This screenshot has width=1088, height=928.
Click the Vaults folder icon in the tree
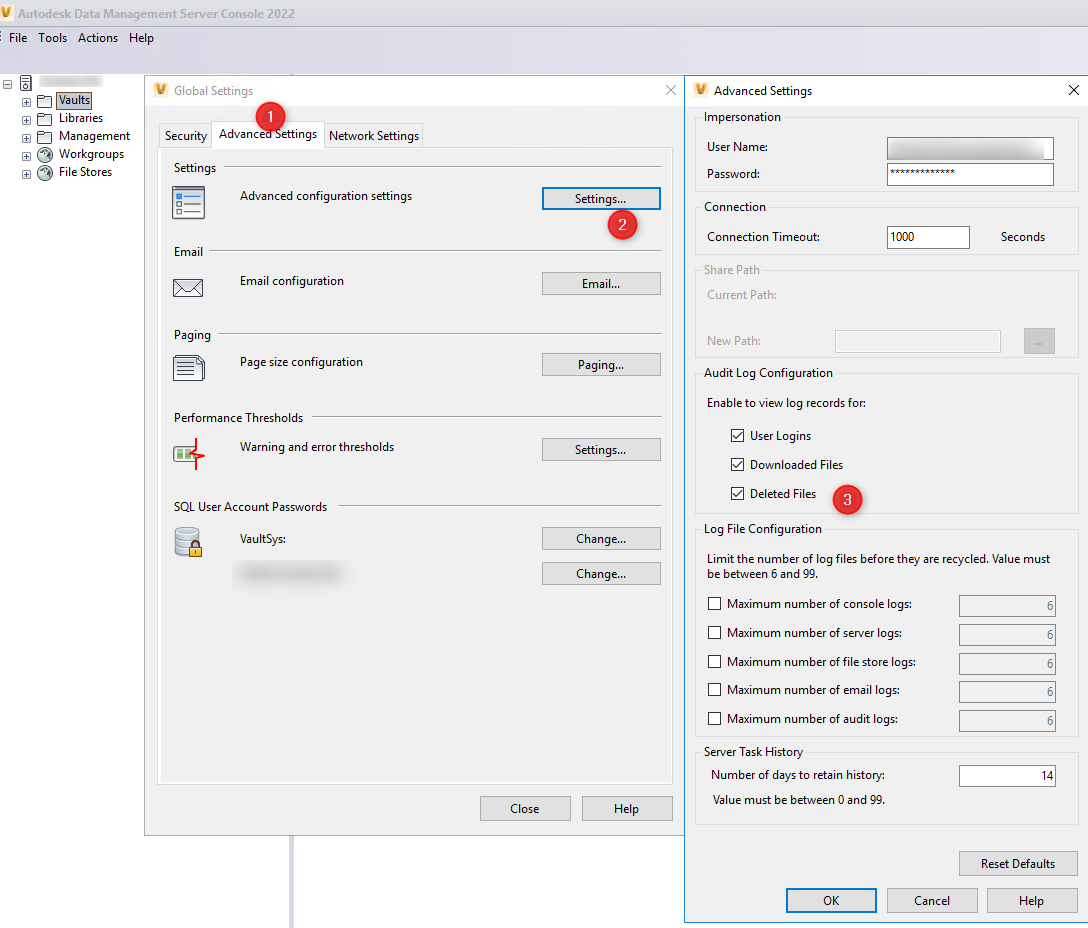click(x=43, y=100)
